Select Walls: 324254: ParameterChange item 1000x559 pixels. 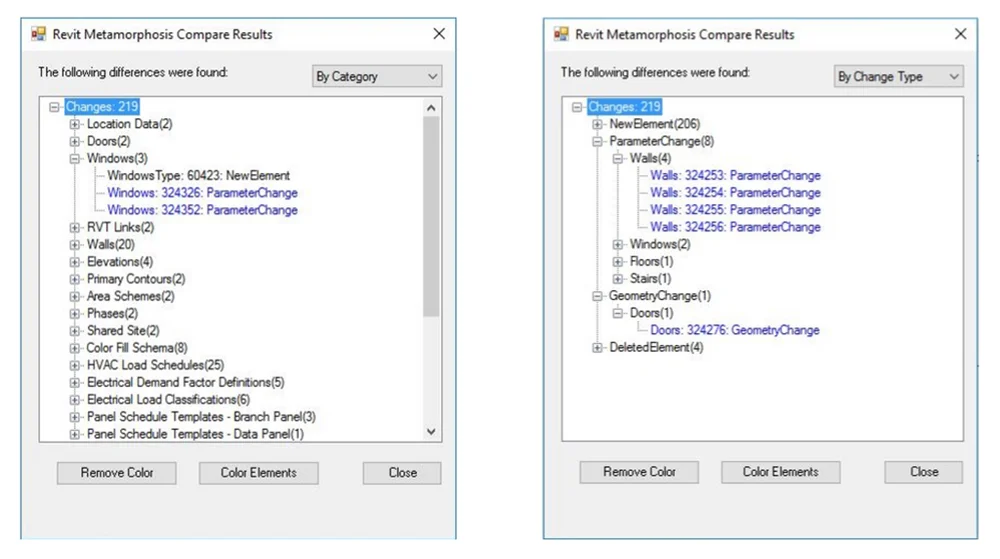click(735, 192)
